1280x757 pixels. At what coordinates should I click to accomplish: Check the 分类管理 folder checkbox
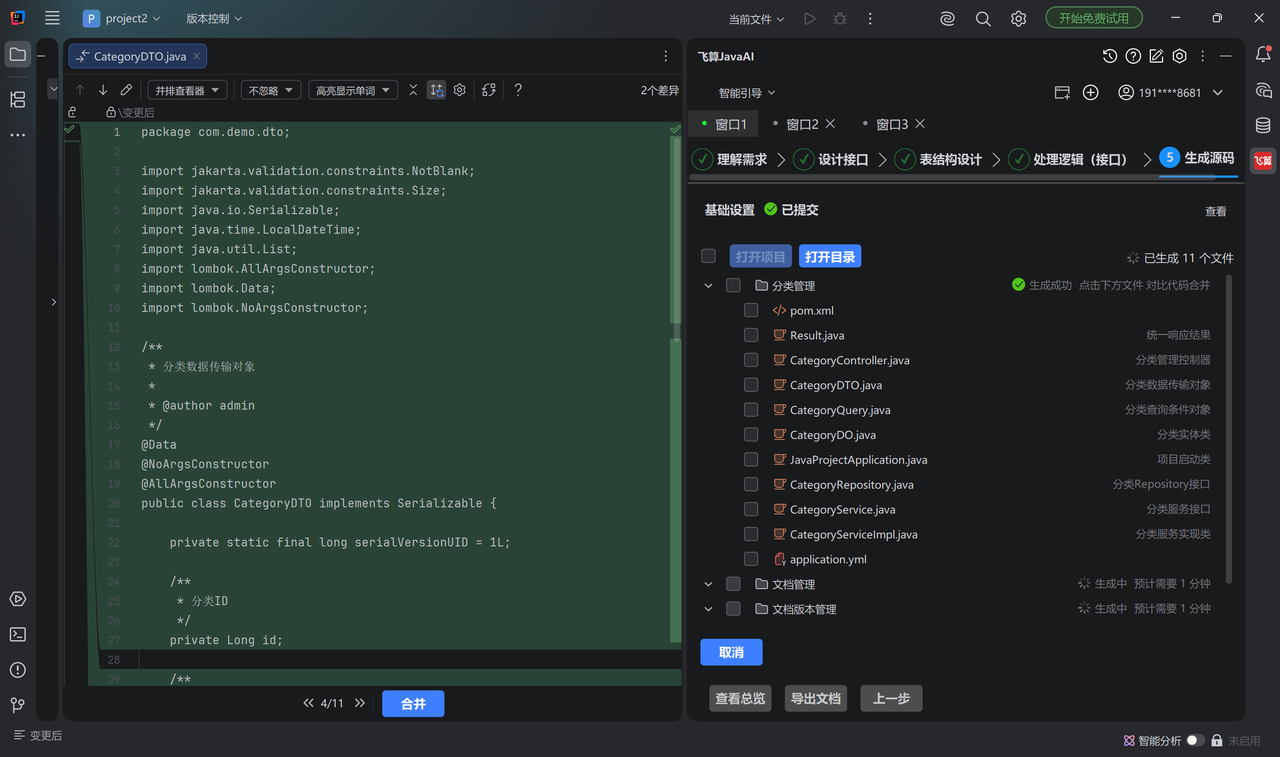(733, 285)
